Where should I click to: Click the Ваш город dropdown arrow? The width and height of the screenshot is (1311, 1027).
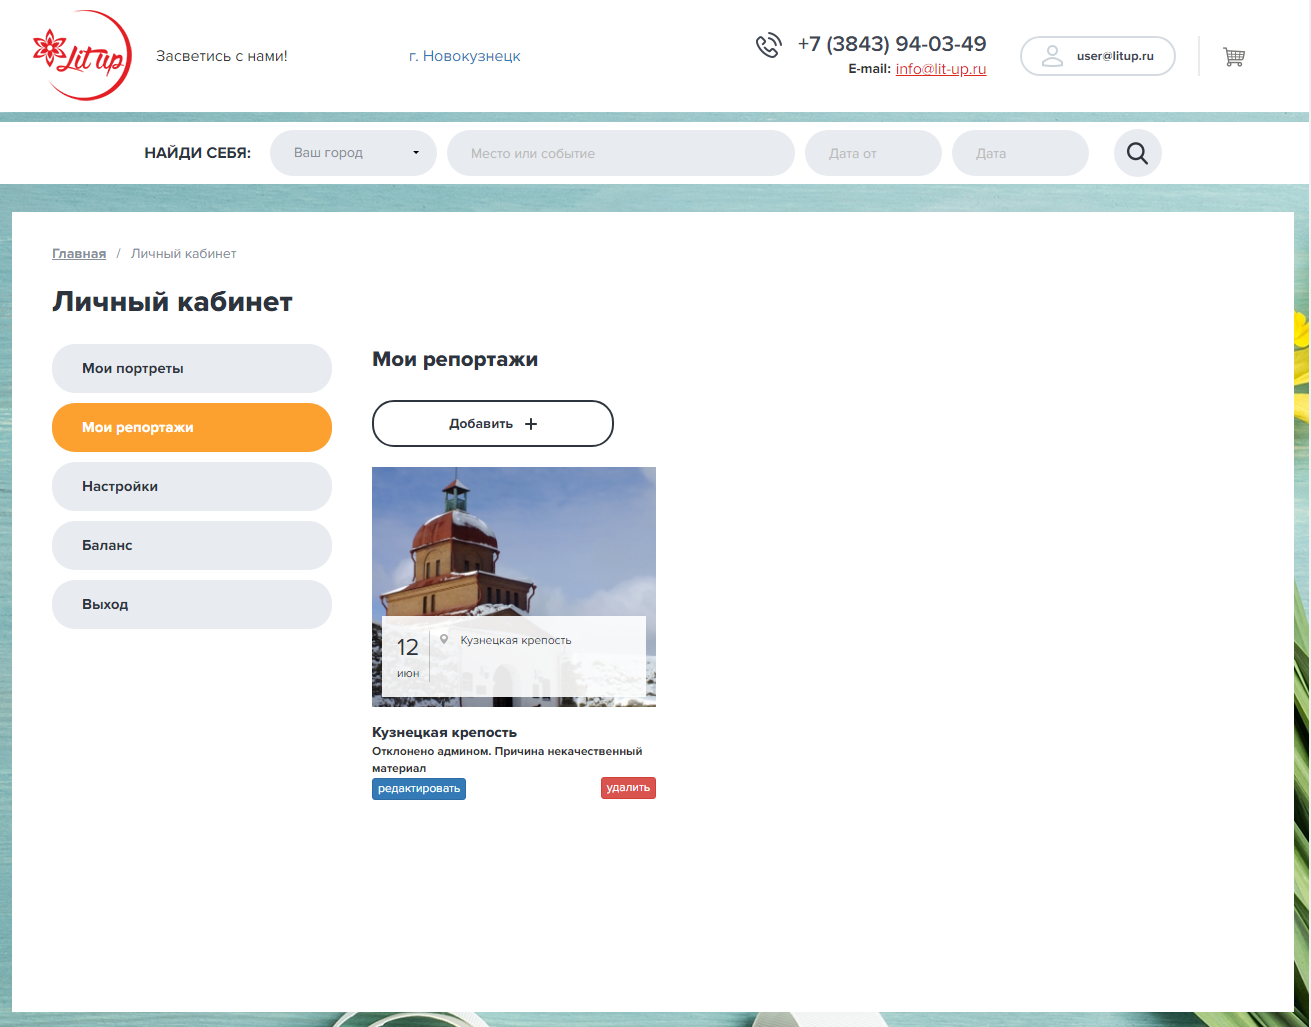pyautogui.click(x=416, y=153)
